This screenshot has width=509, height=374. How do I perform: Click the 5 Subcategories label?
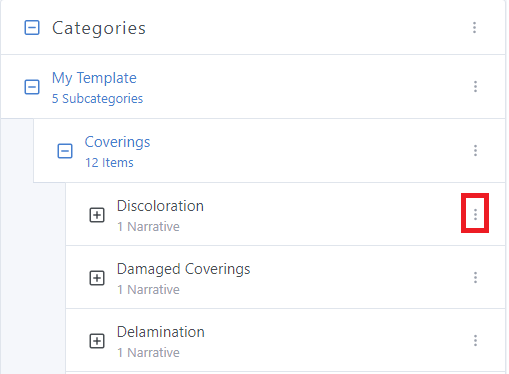tap(97, 99)
